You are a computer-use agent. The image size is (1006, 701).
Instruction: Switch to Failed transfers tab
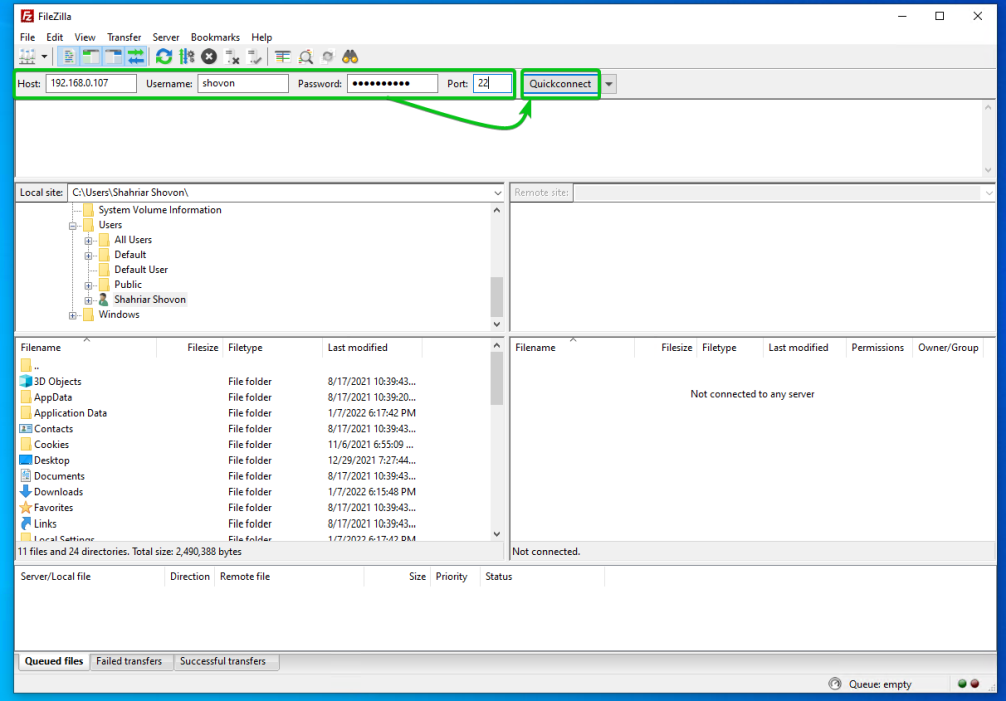pyautogui.click(x=129, y=661)
